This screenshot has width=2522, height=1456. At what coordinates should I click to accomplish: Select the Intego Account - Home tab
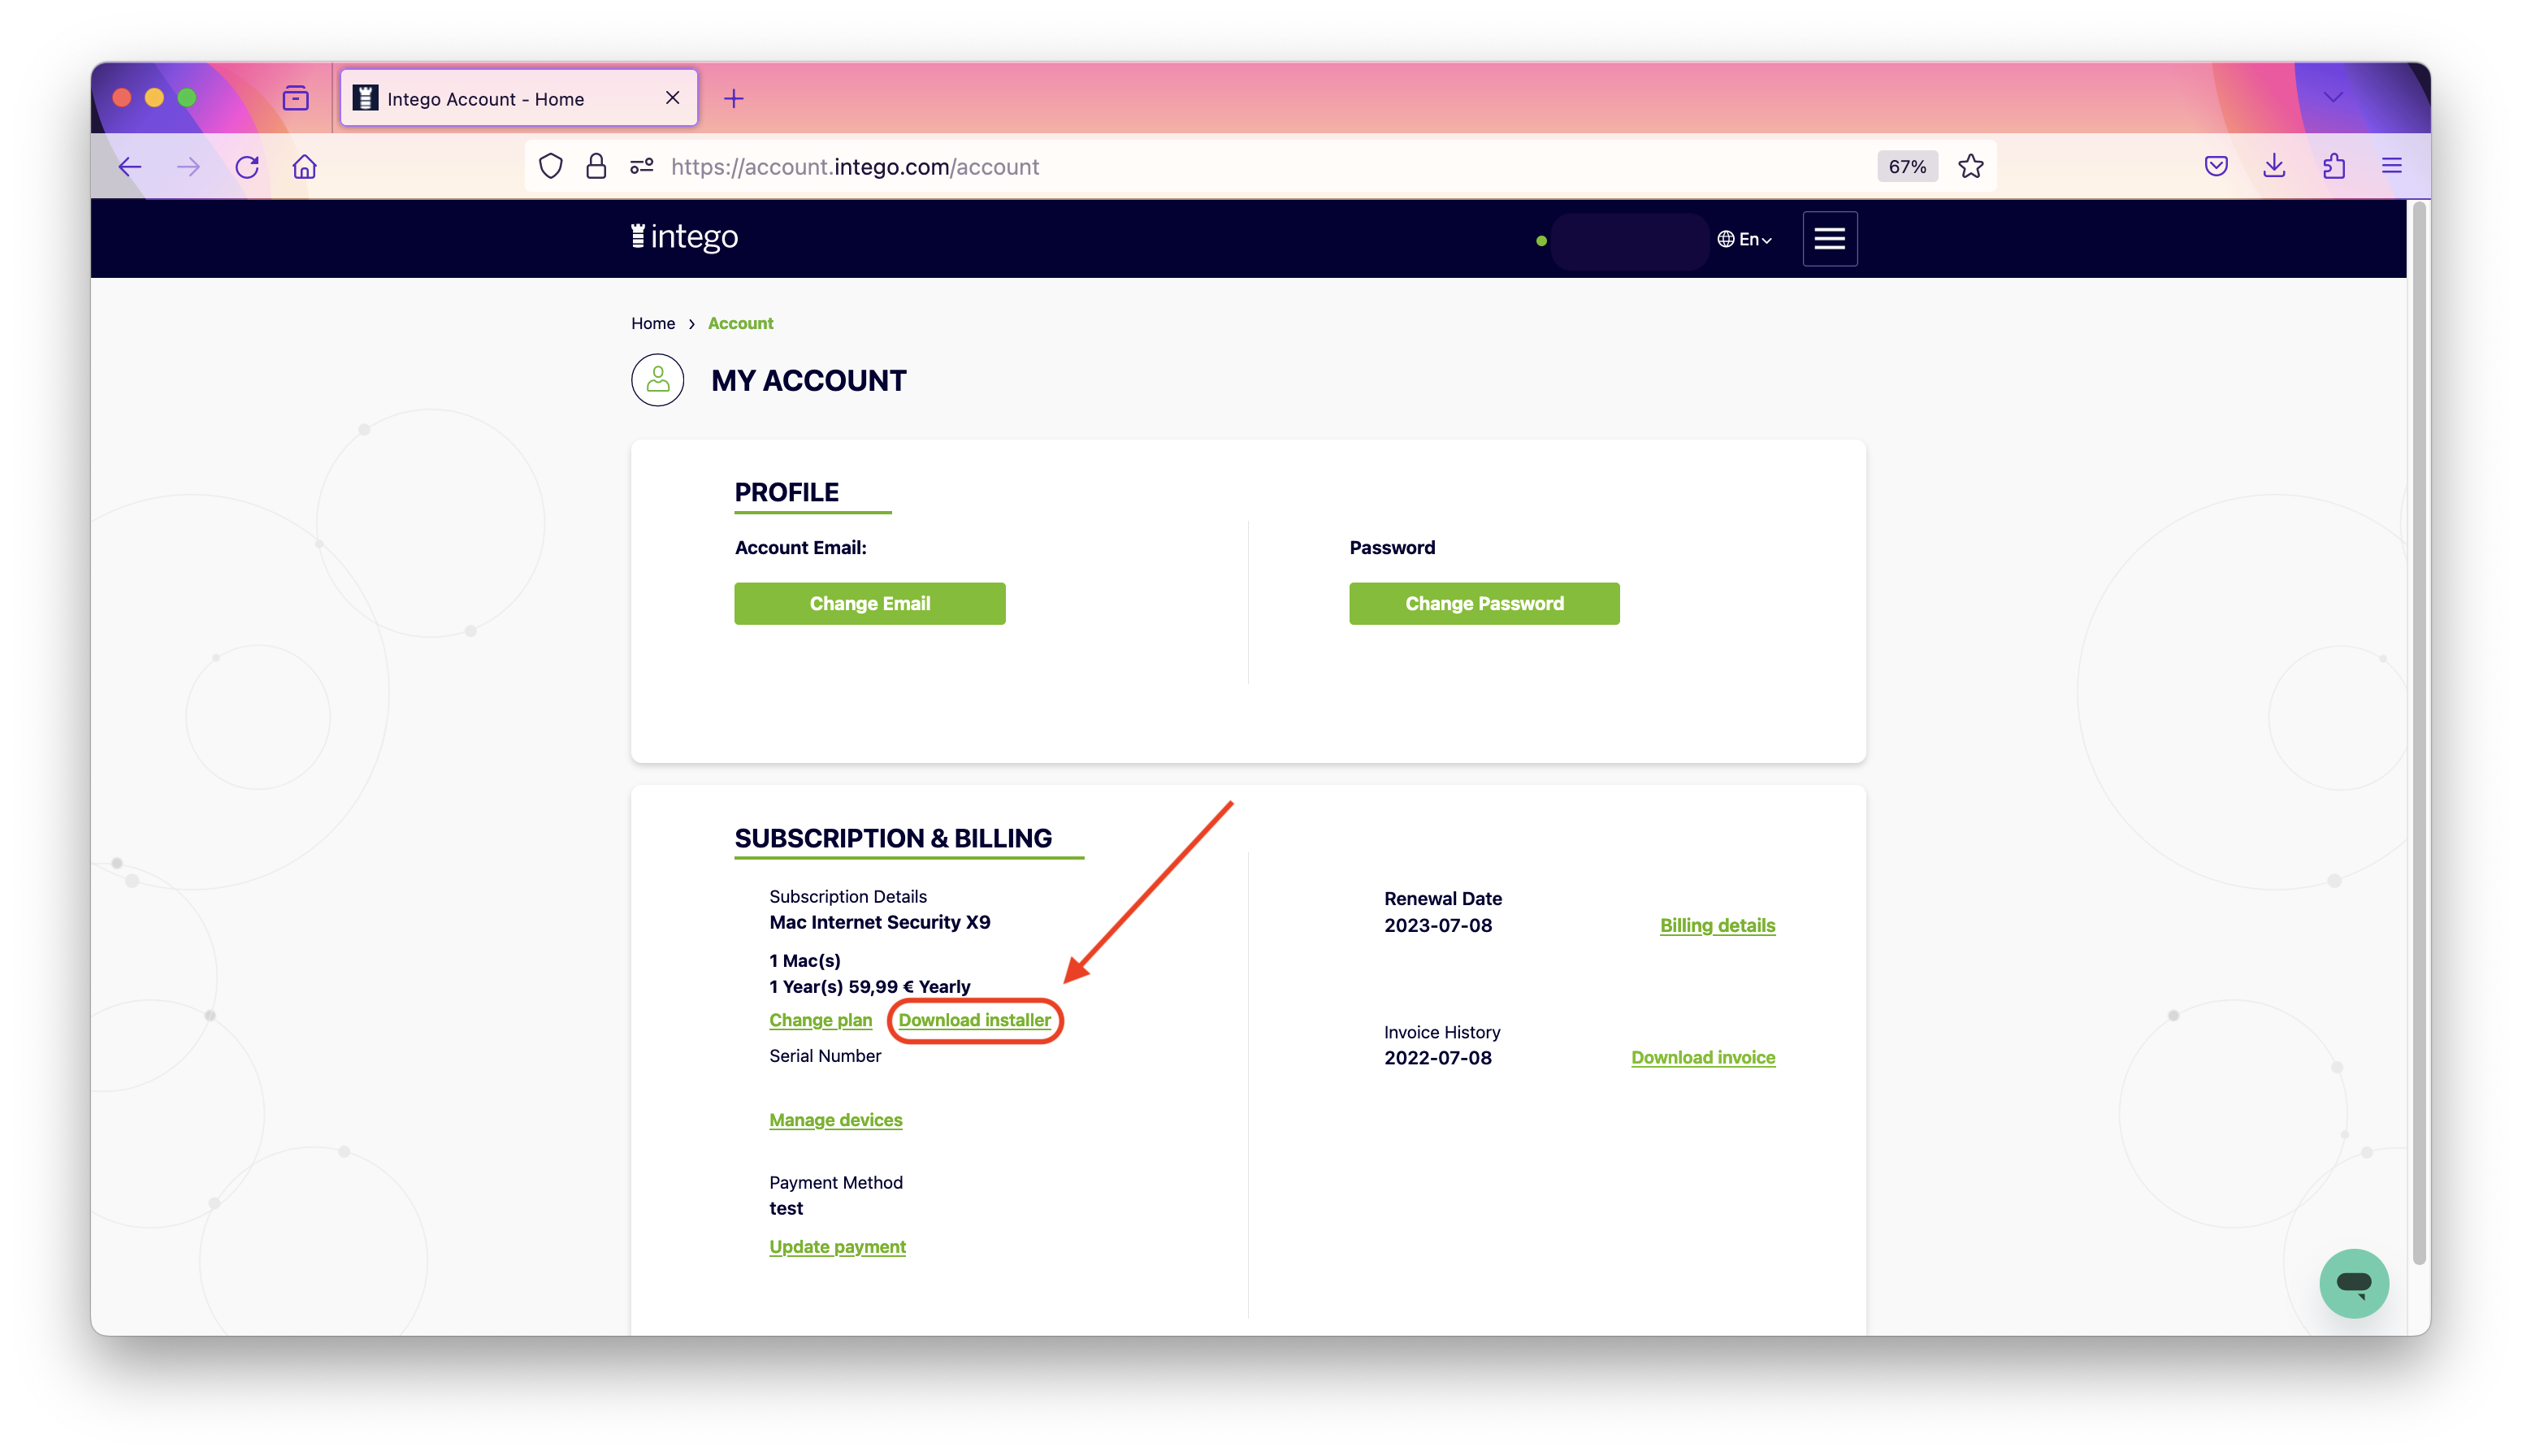pyautogui.click(x=519, y=98)
